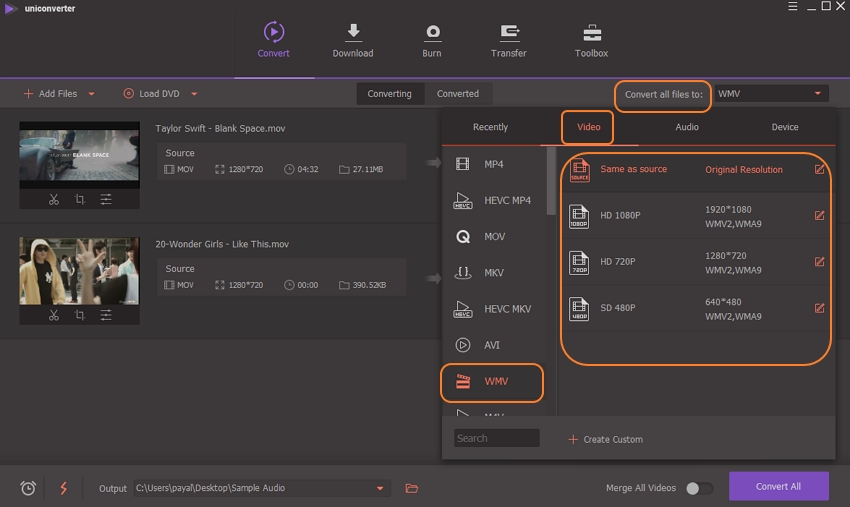
Task: Click the 390.52KB file size
Action: (x=369, y=285)
